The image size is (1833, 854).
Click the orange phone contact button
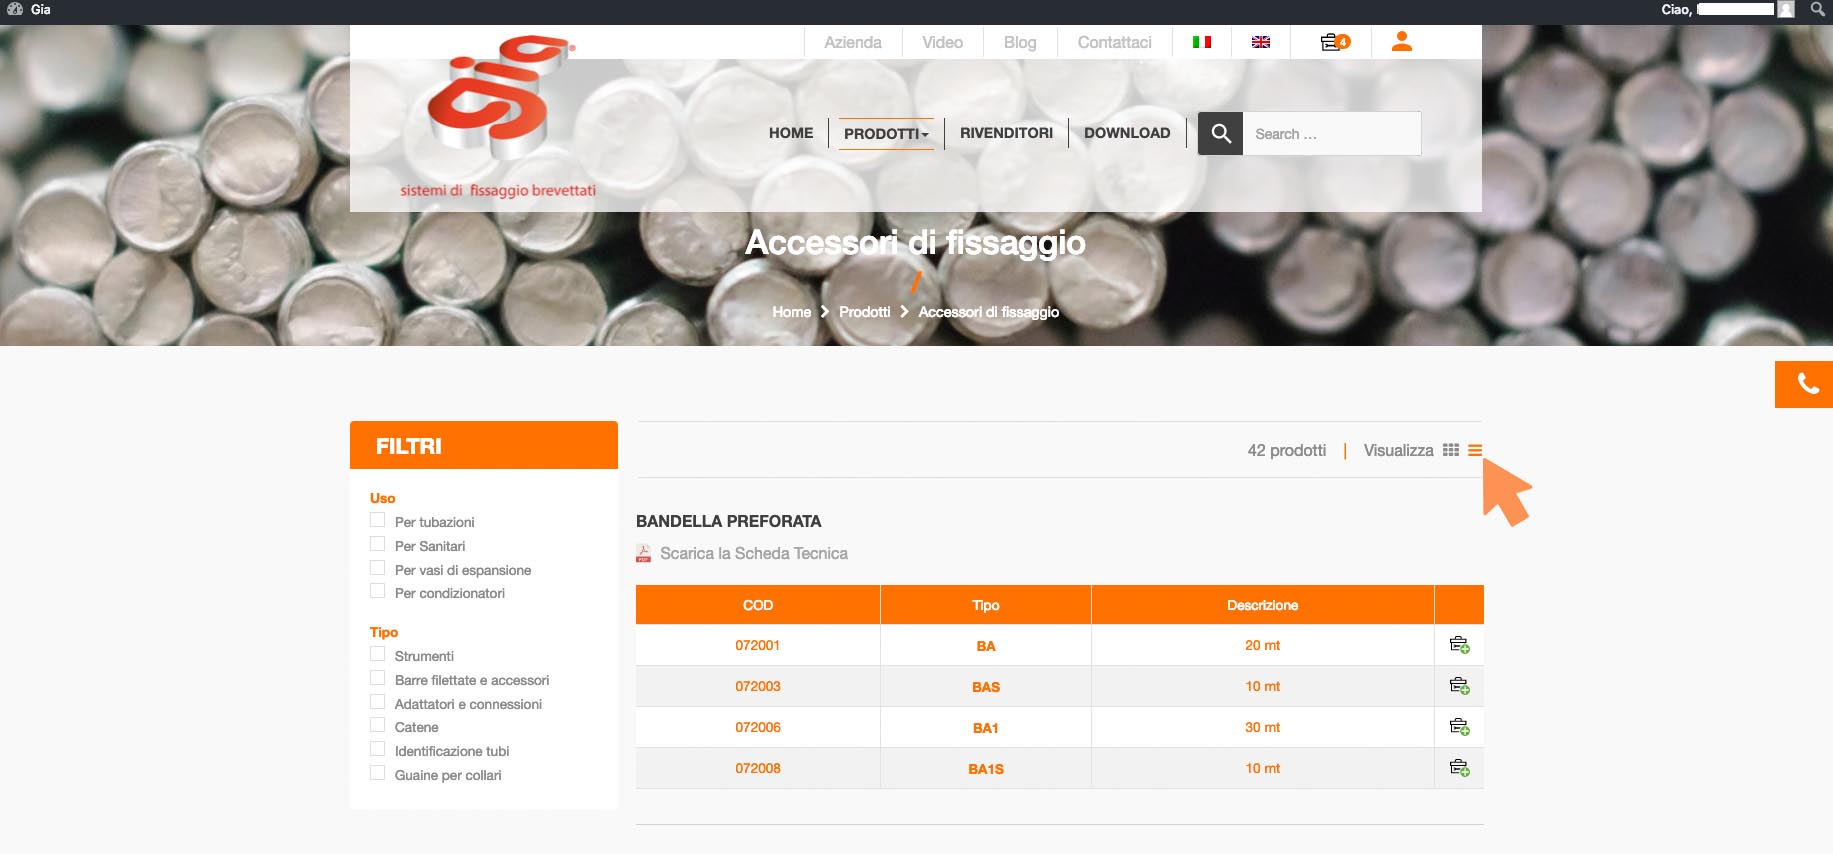coord(1806,384)
